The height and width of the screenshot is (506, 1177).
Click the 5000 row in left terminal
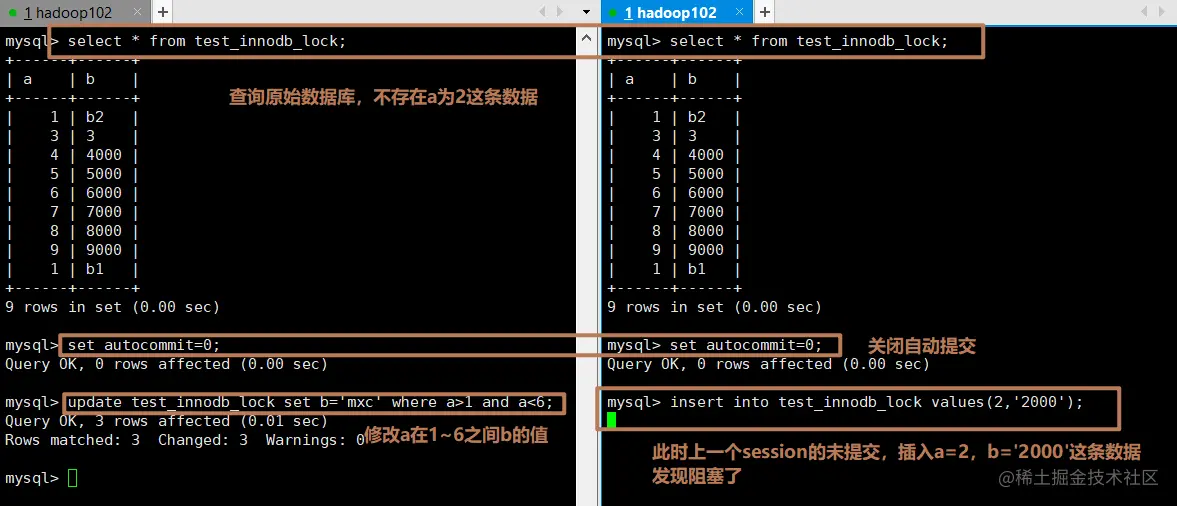(x=72, y=174)
